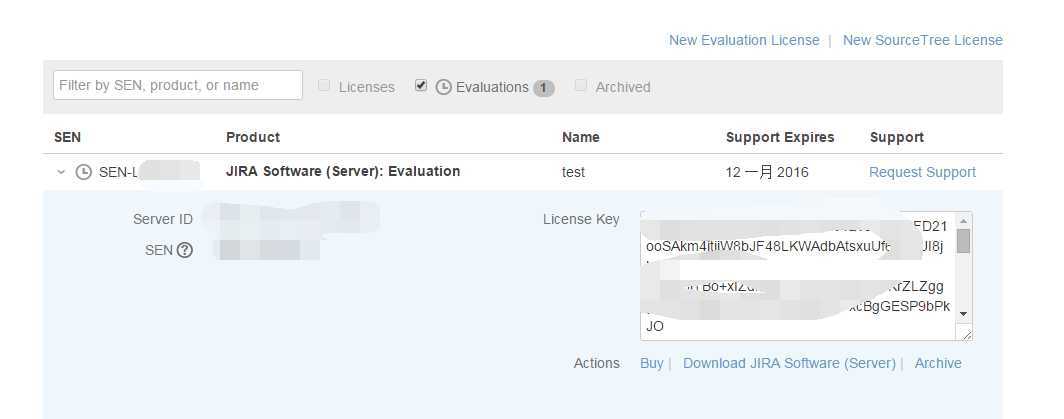Click License Key scrollbar down arrow
Image resolution: width=1064 pixels, height=419 pixels.
[x=964, y=314]
